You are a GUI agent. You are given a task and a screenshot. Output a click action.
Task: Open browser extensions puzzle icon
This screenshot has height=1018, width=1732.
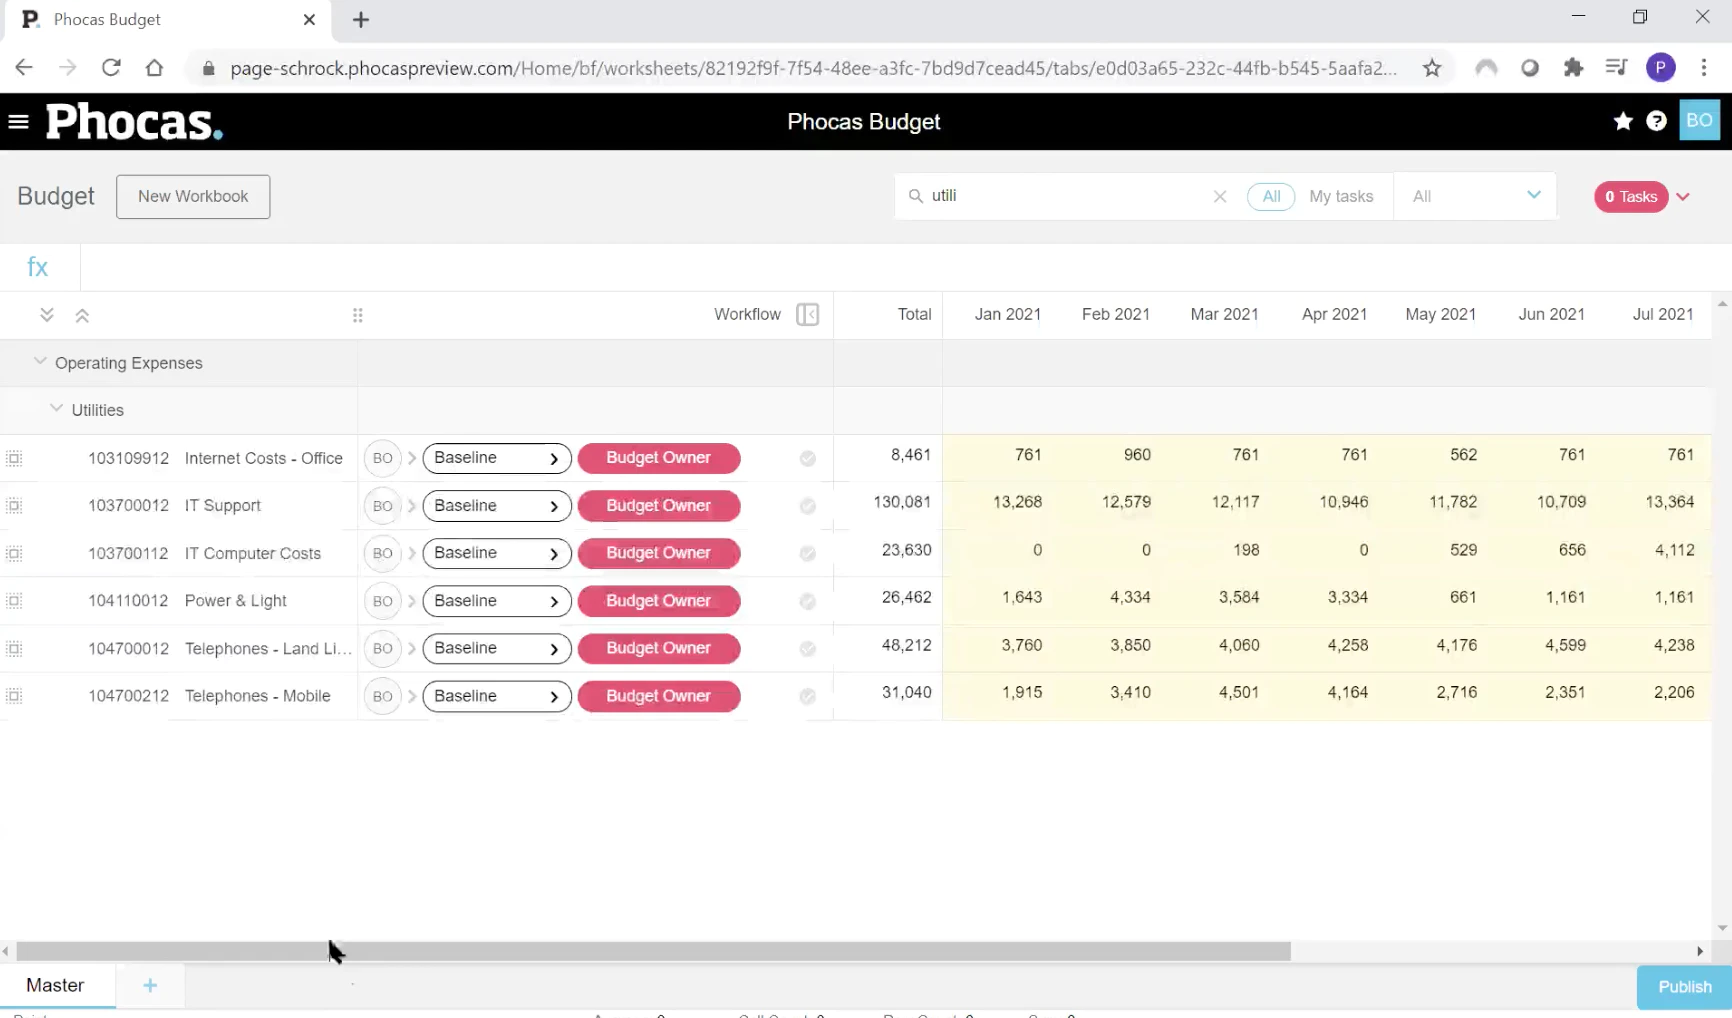(1573, 68)
